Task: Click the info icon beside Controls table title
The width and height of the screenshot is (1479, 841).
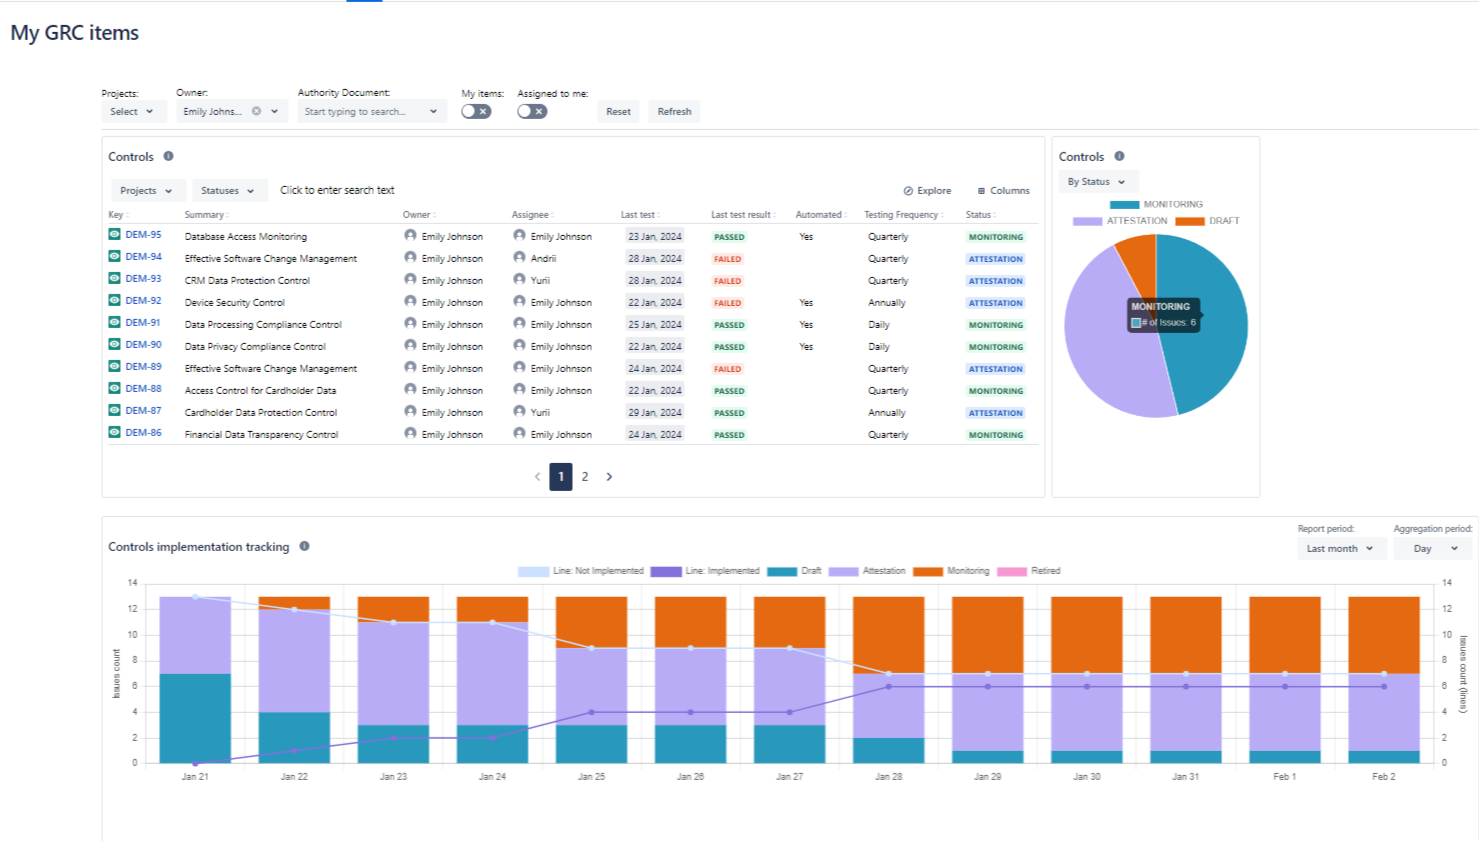Action: tap(168, 156)
